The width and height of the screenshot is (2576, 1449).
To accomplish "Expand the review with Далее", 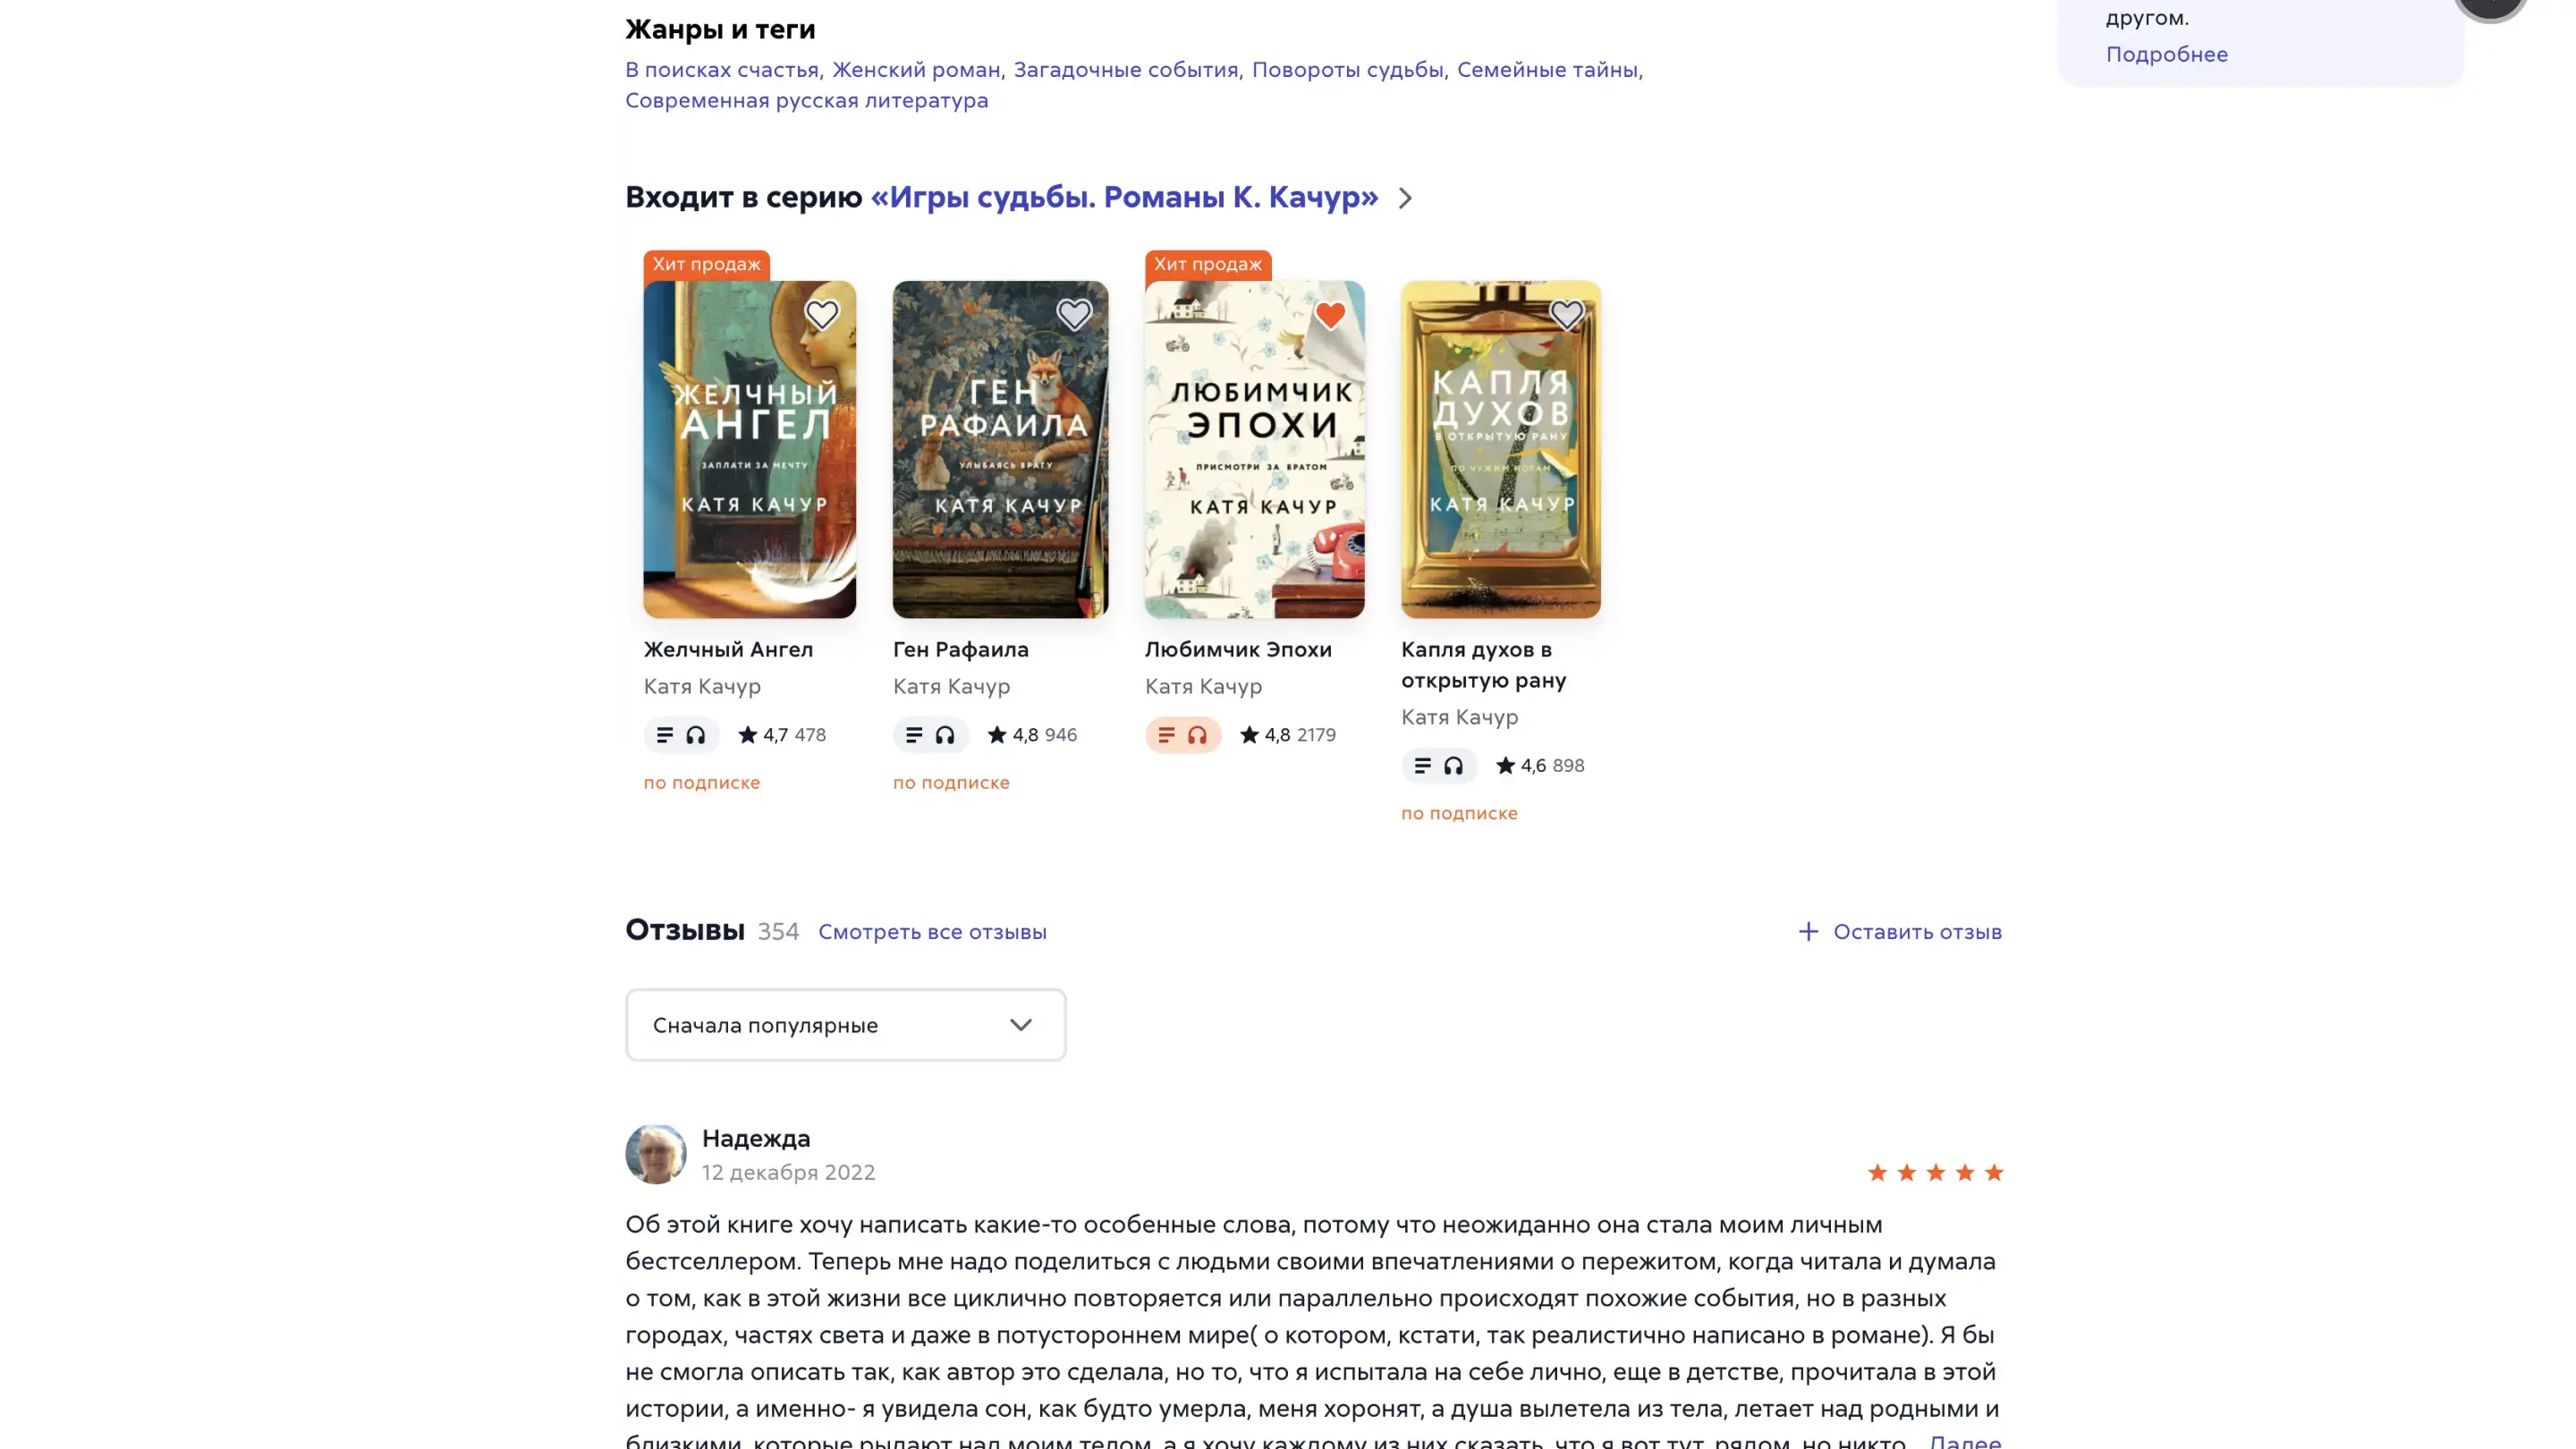I will [1964, 1441].
